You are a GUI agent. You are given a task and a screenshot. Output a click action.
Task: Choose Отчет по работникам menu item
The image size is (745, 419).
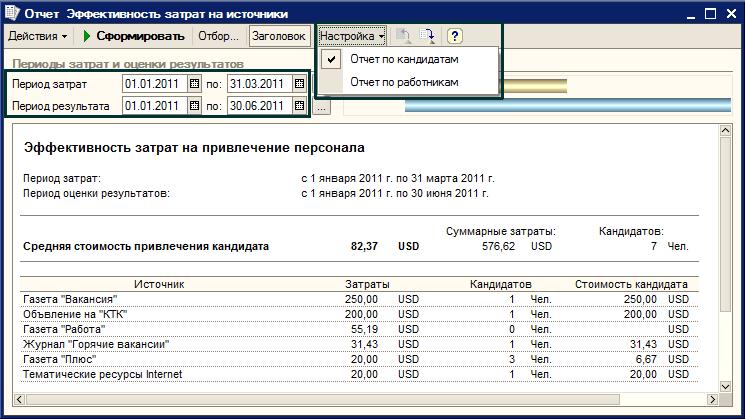402,82
